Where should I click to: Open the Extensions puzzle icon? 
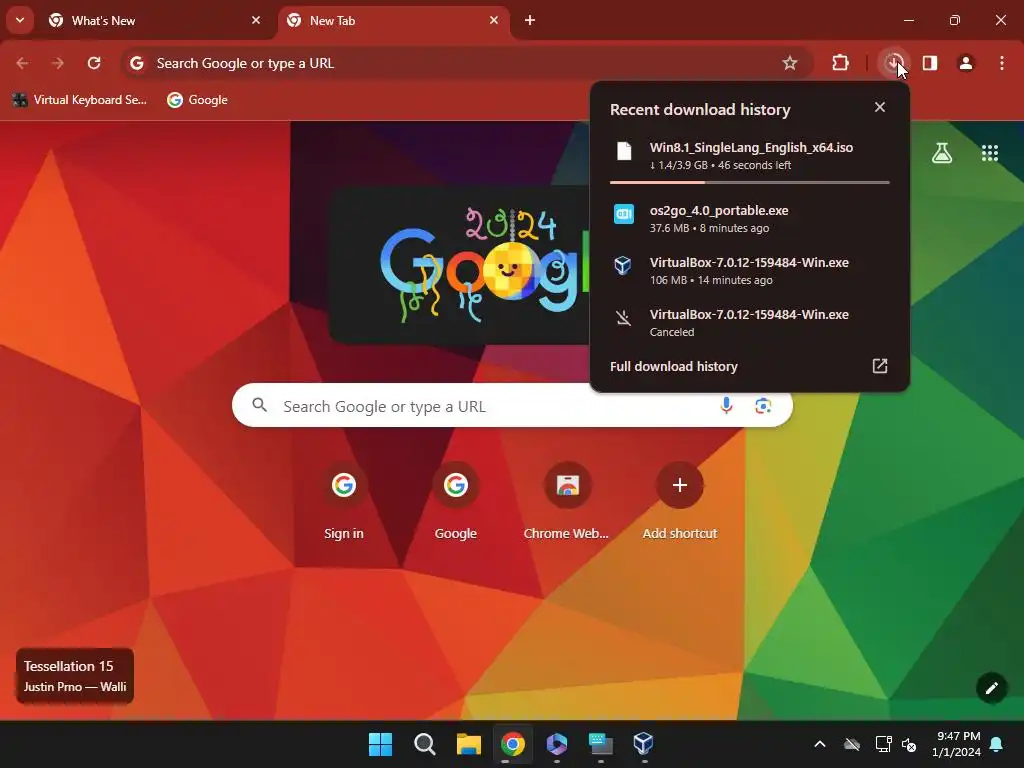click(x=840, y=63)
